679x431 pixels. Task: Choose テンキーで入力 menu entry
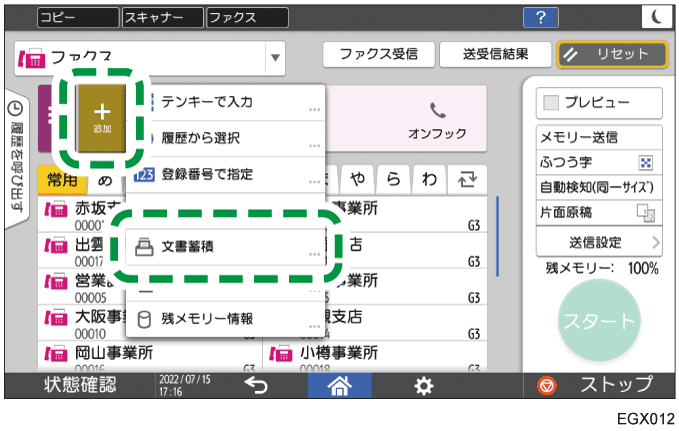(x=225, y=103)
